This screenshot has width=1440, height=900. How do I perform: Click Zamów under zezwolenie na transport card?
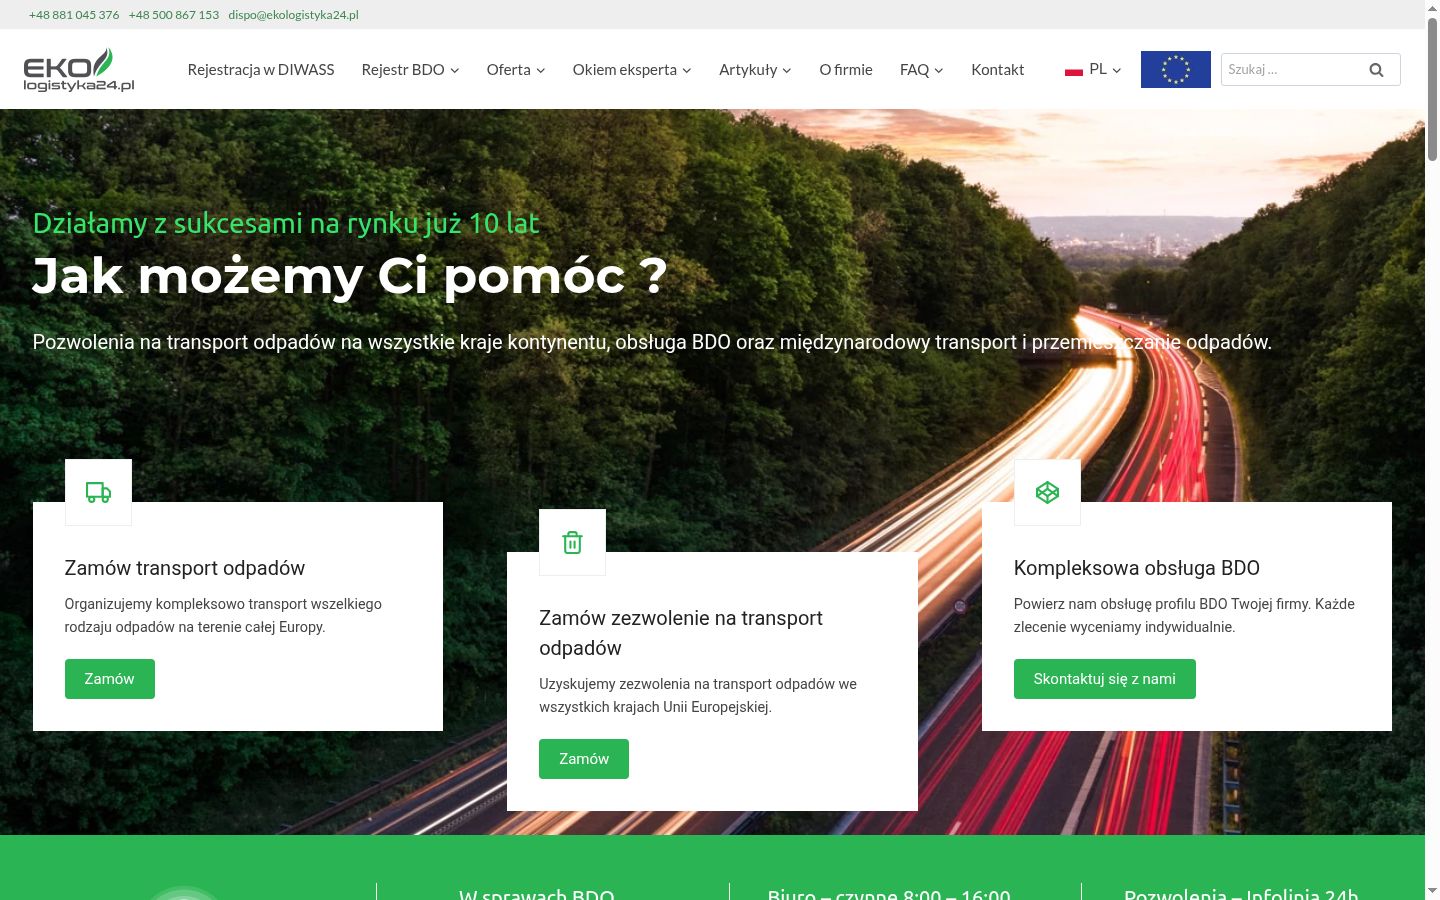(x=584, y=759)
